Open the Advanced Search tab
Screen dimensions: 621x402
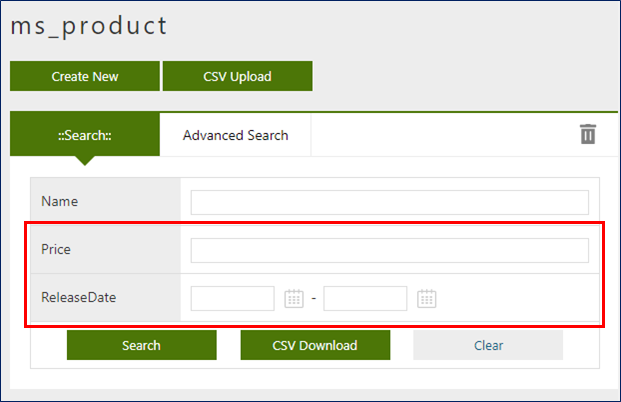point(235,135)
